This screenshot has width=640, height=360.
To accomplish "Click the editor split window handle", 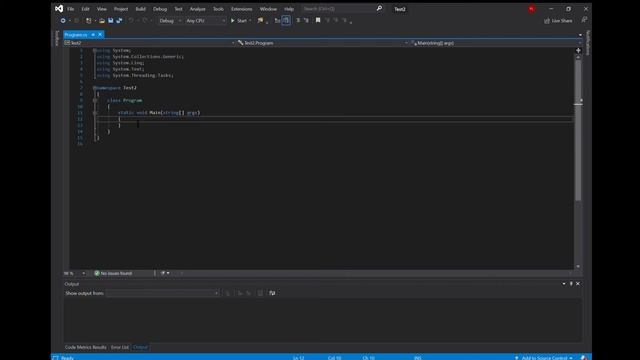I will point(578,50).
